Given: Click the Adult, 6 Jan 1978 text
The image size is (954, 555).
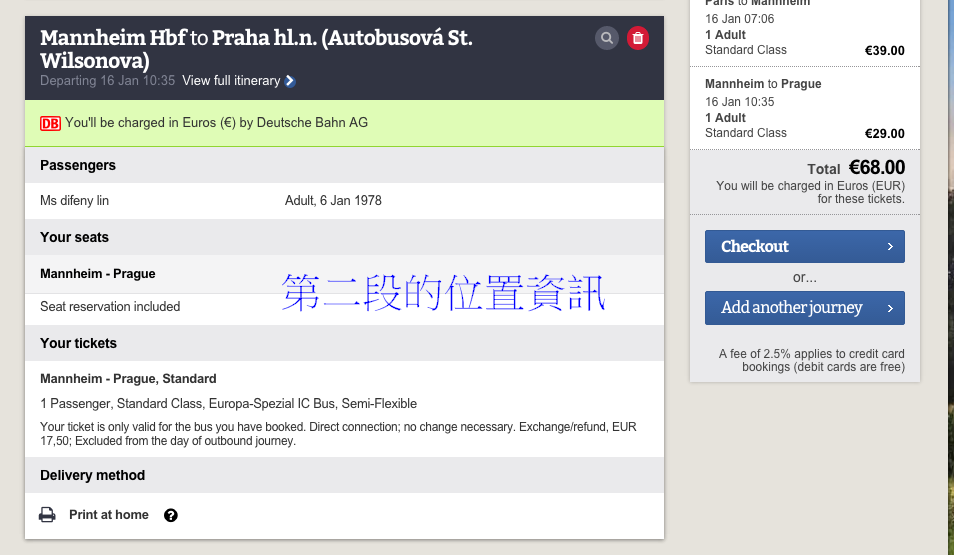Looking at the screenshot, I should click(333, 201).
